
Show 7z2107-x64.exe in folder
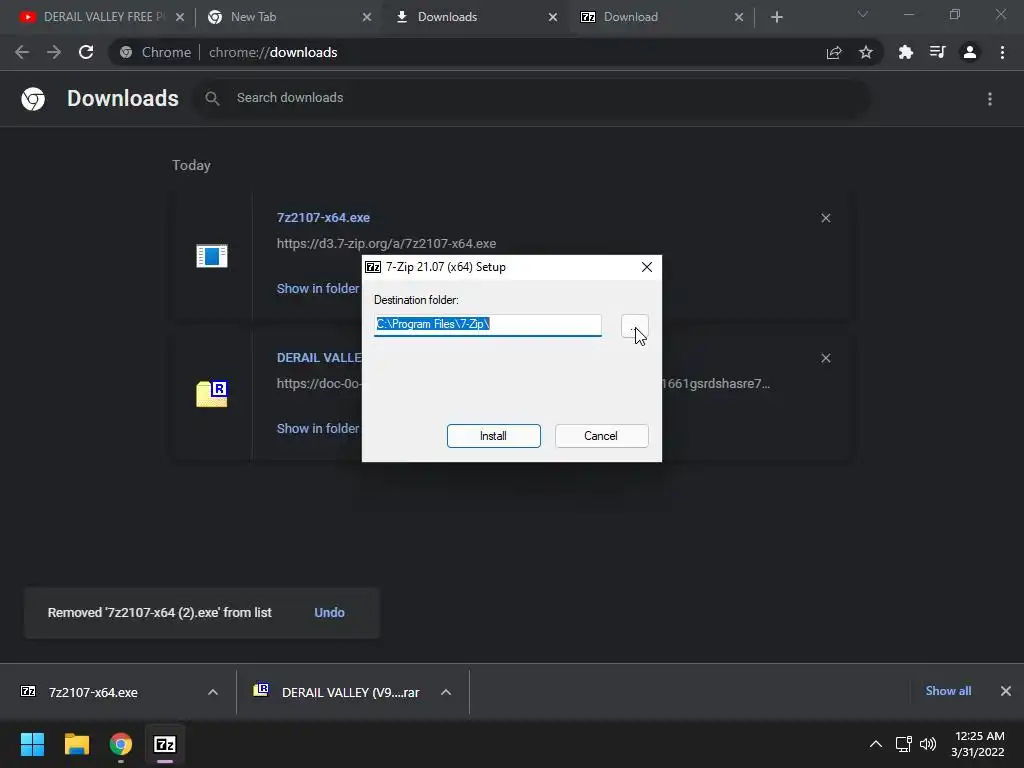(x=318, y=289)
